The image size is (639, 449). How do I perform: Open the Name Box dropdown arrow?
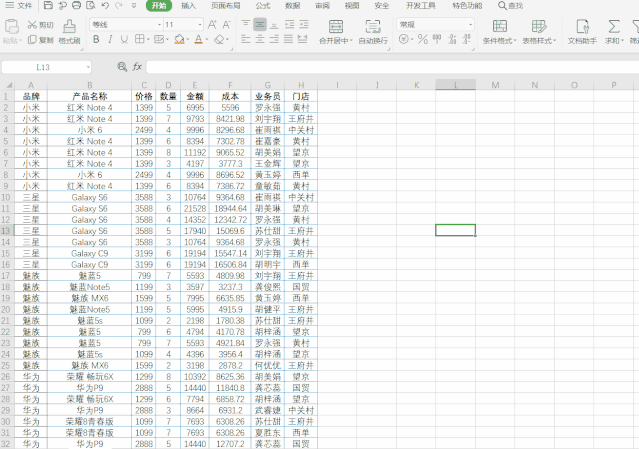pyautogui.click(x=88, y=67)
